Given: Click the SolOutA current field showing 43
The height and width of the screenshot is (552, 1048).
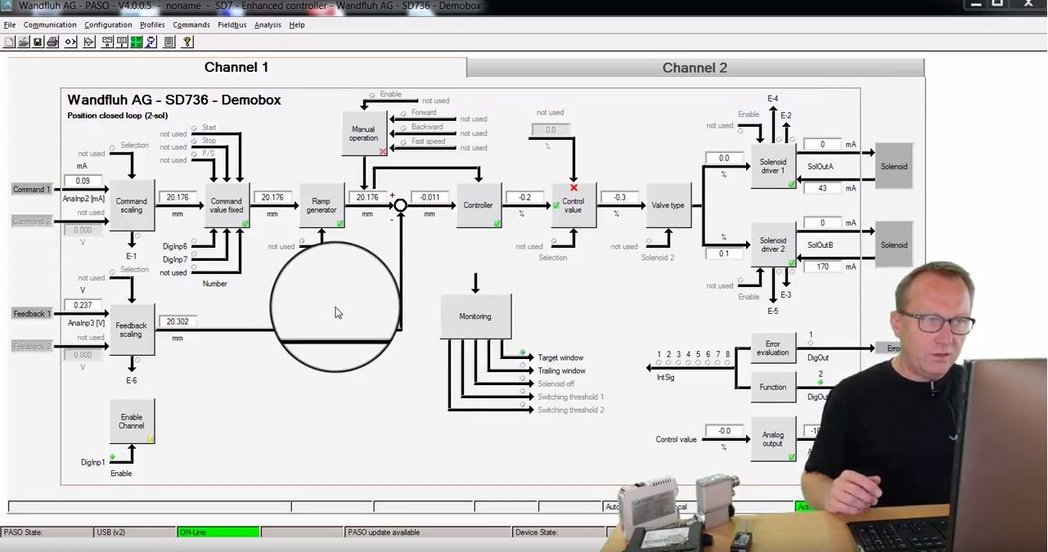Looking at the screenshot, I should pos(823,188).
